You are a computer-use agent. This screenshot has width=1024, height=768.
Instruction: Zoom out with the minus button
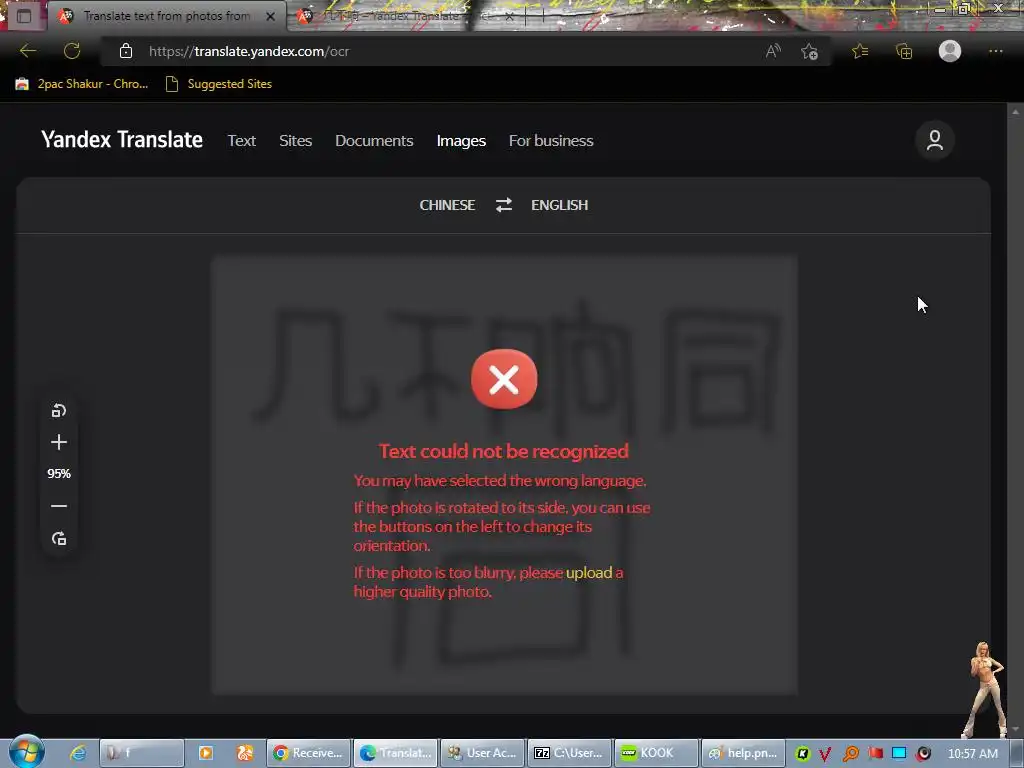pos(59,505)
